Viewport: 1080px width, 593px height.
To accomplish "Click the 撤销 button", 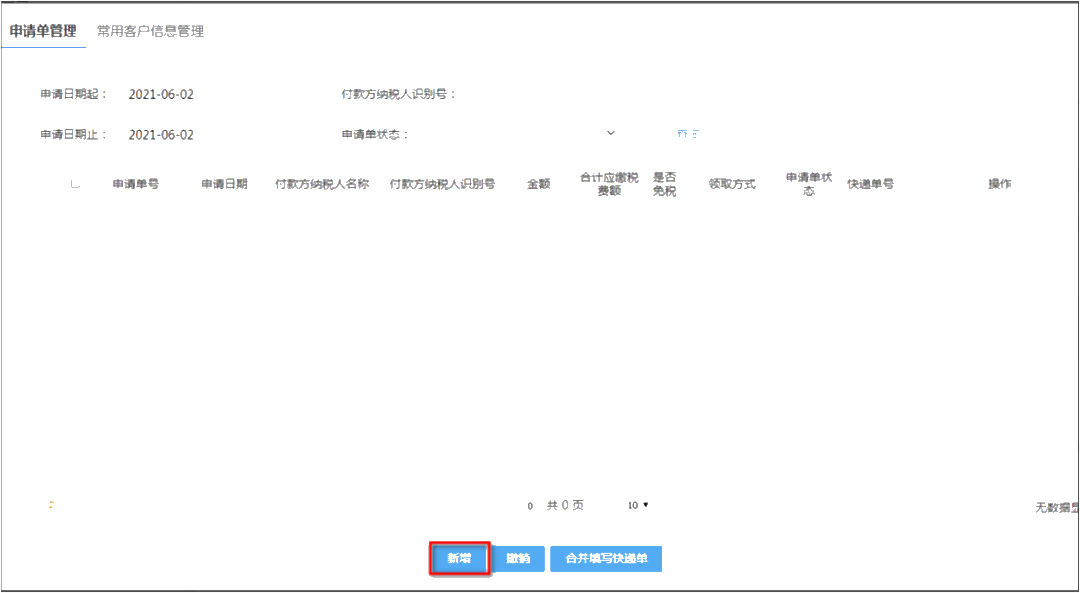I will (x=517, y=558).
